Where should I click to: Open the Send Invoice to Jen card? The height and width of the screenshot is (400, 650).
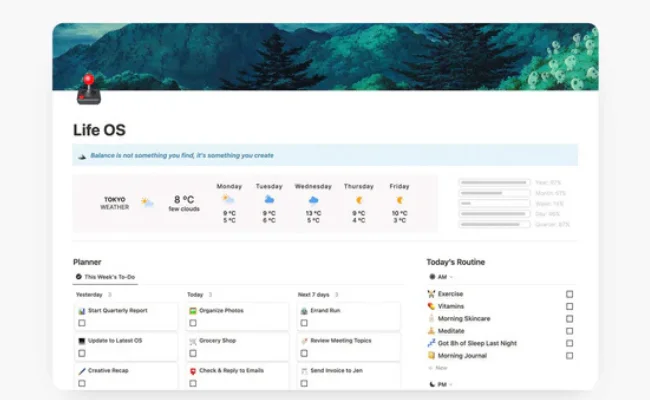(349, 376)
